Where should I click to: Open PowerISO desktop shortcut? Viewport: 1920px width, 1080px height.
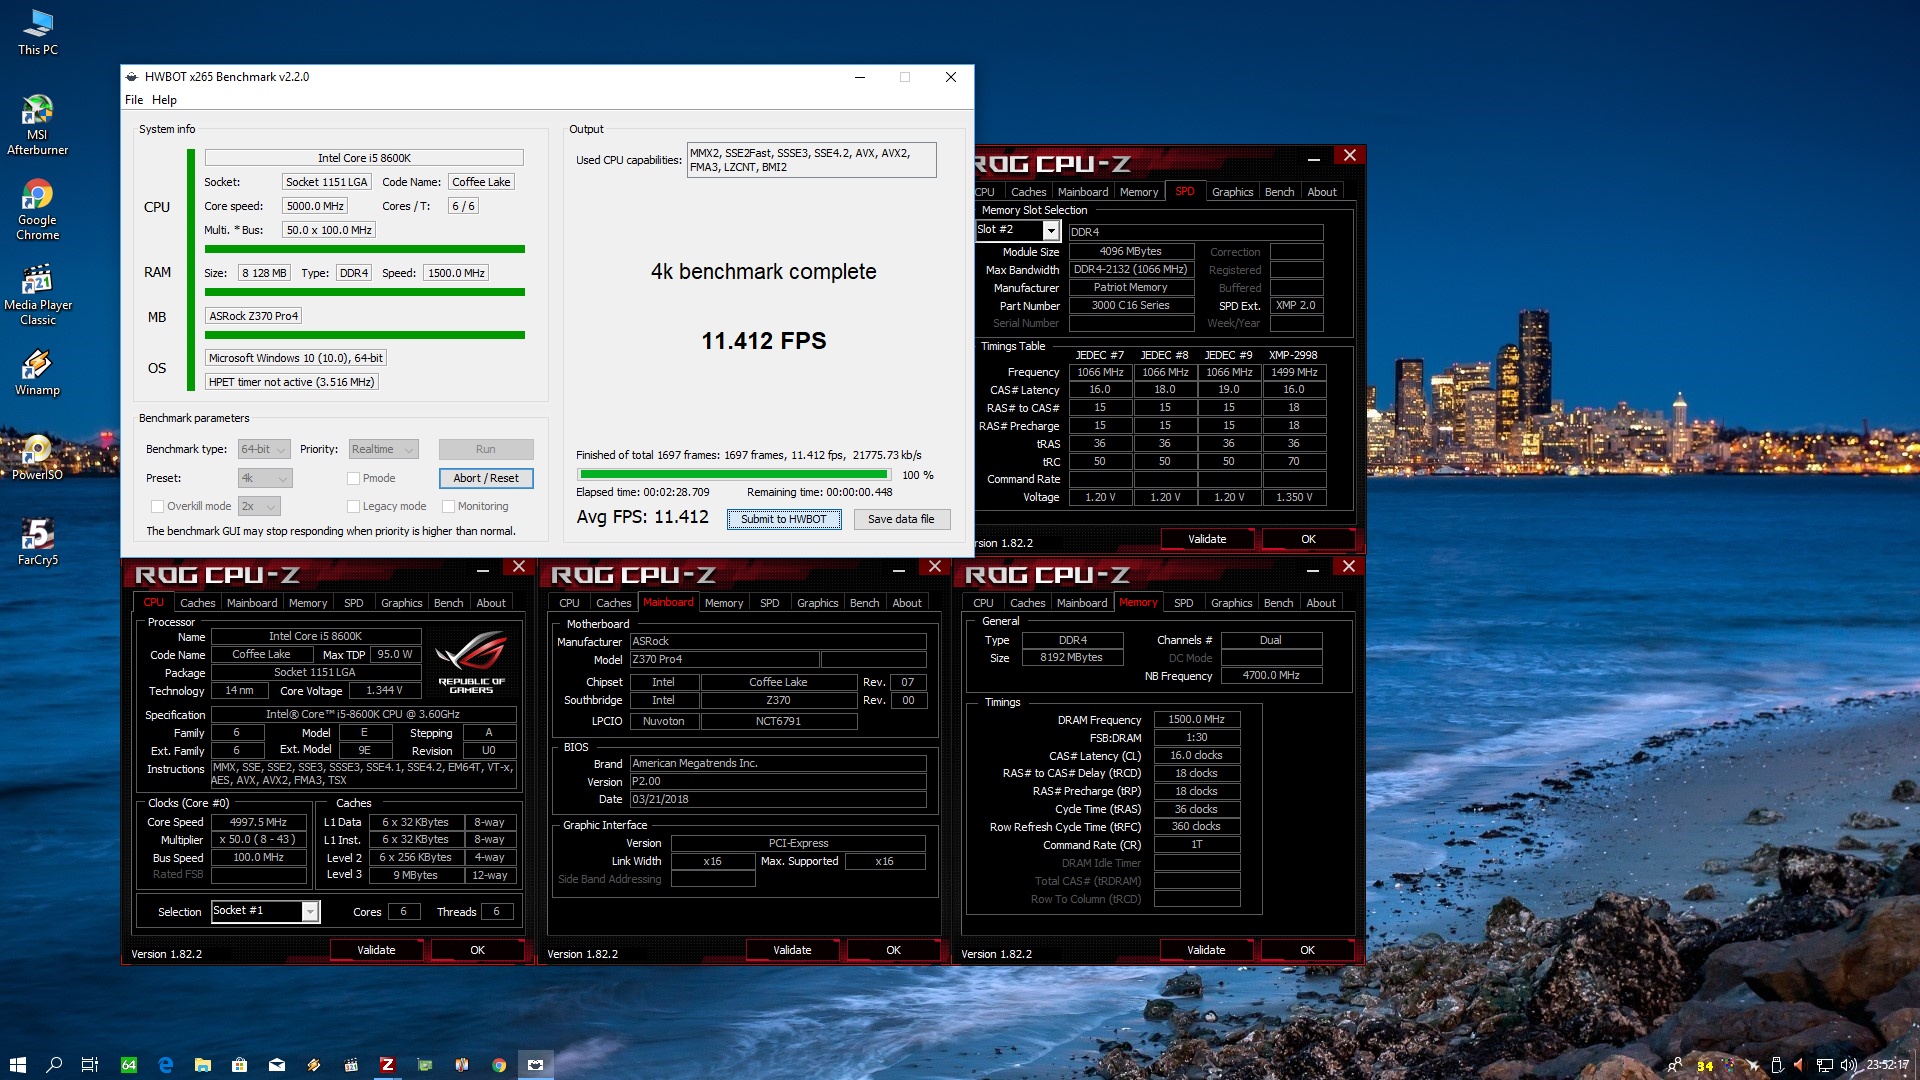[x=37, y=457]
